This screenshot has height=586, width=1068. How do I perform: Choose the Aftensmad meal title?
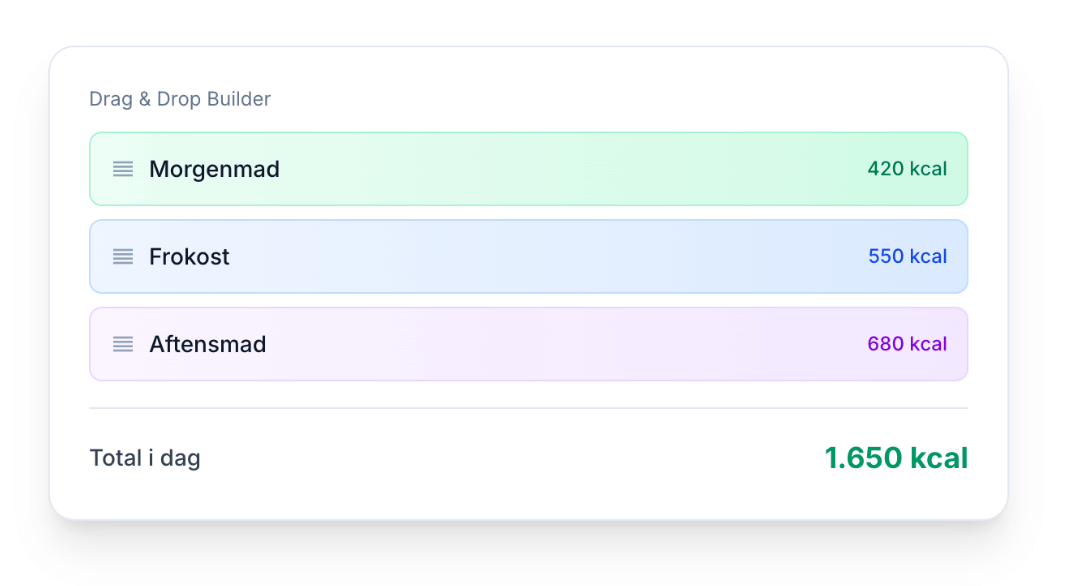pos(207,345)
